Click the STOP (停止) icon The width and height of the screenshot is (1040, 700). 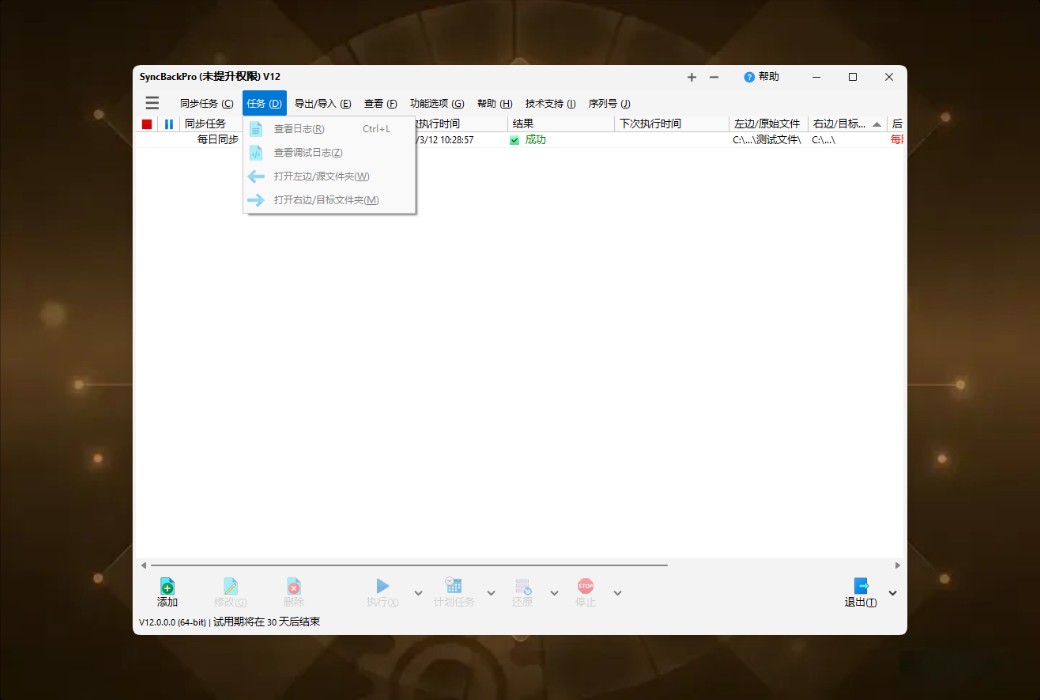585,587
